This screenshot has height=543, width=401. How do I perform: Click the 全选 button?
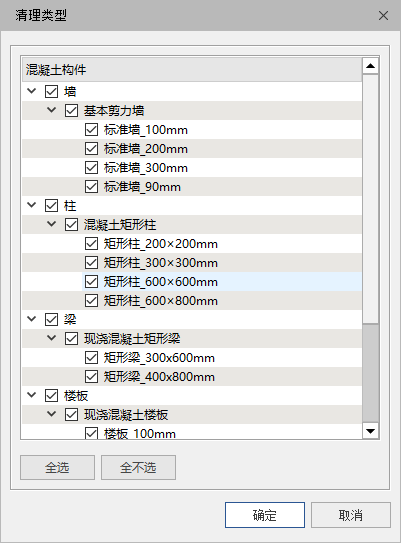[x=57, y=468]
